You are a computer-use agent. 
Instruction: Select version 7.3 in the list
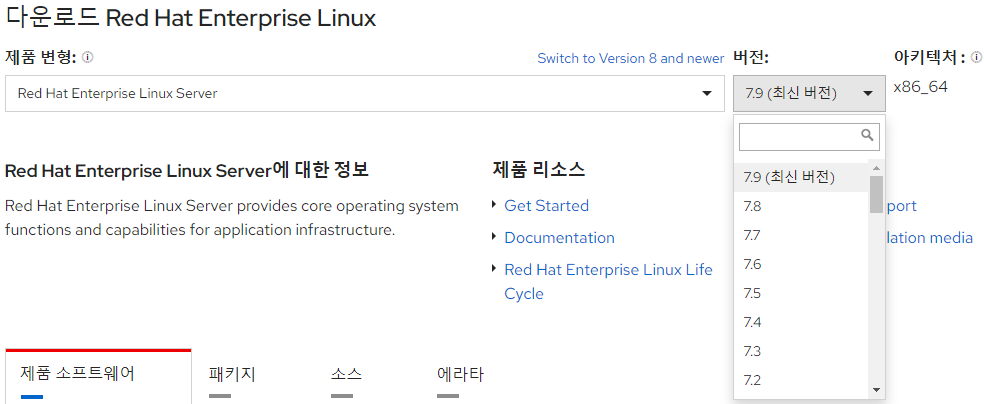point(801,351)
